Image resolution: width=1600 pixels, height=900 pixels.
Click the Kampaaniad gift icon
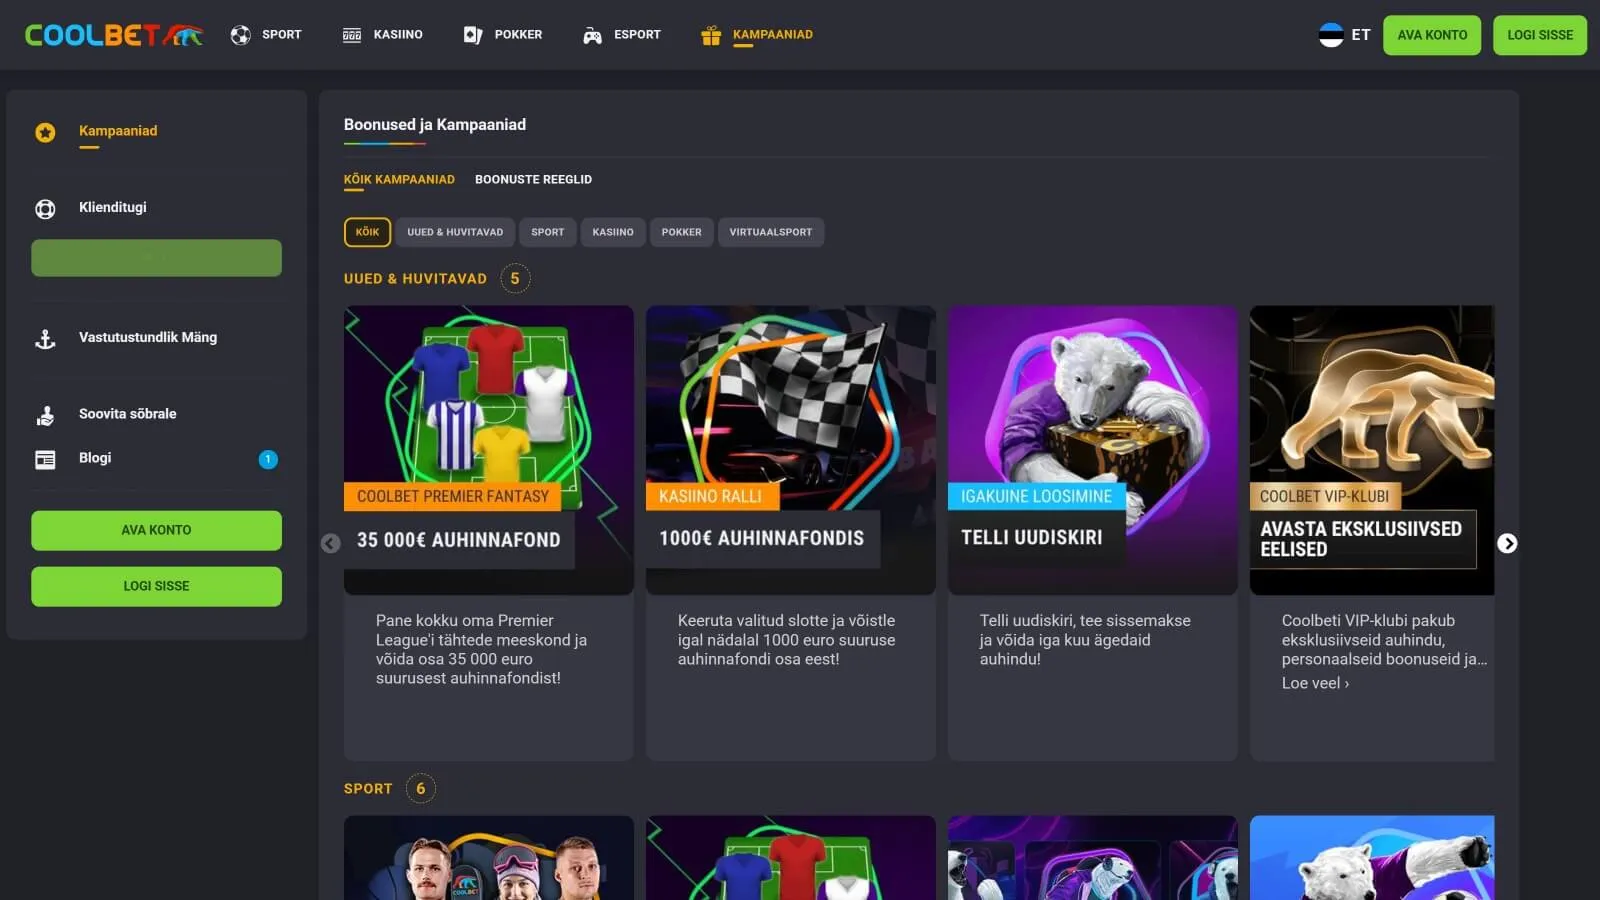[711, 35]
